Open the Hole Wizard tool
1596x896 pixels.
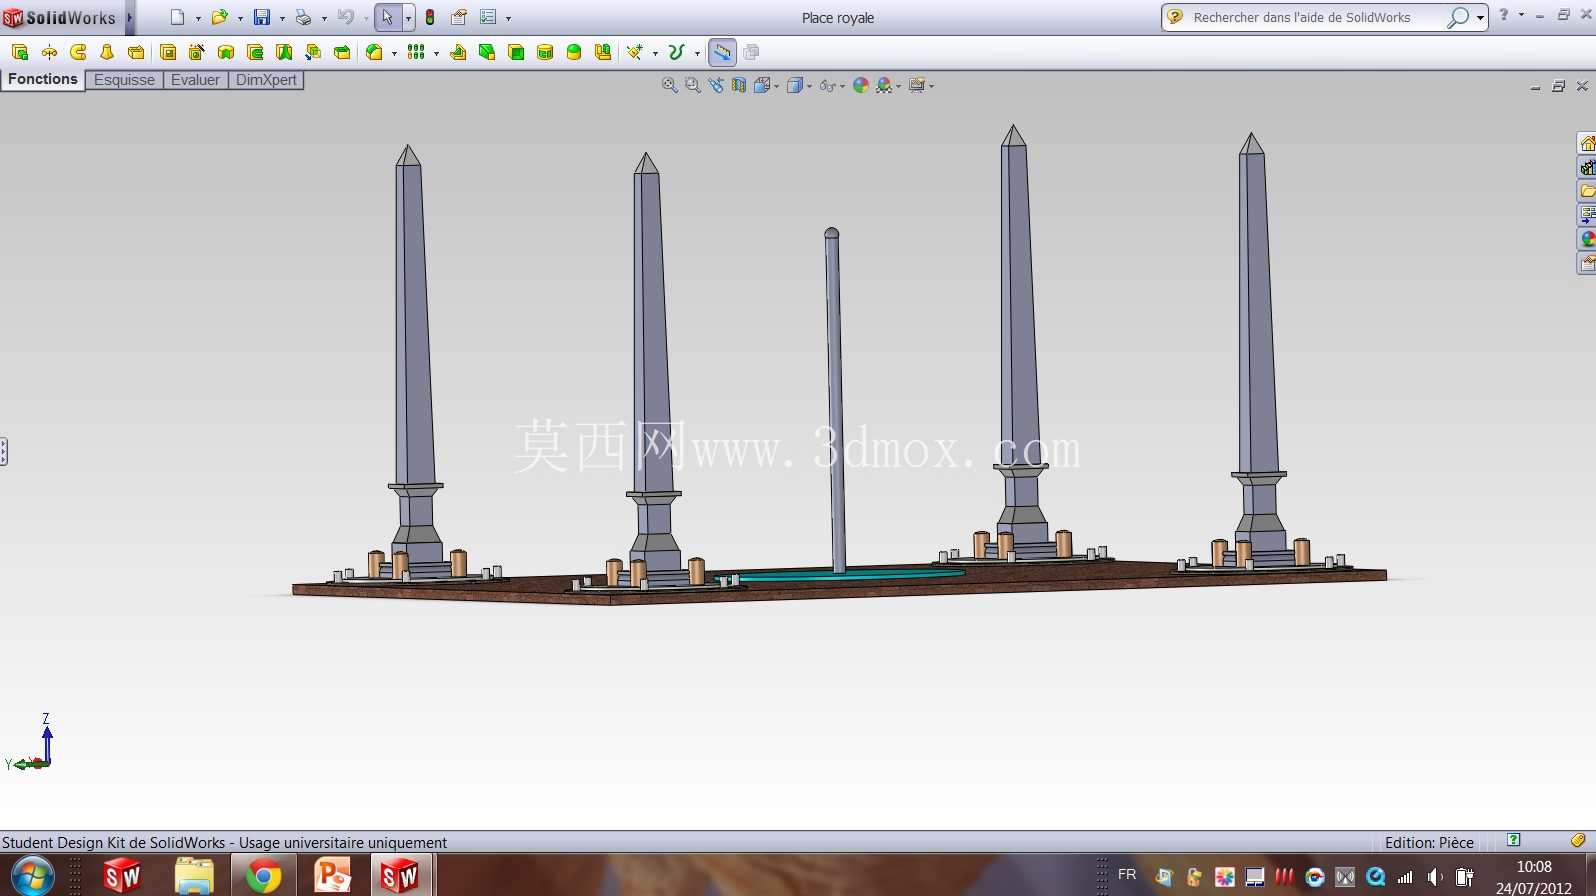tap(197, 52)
